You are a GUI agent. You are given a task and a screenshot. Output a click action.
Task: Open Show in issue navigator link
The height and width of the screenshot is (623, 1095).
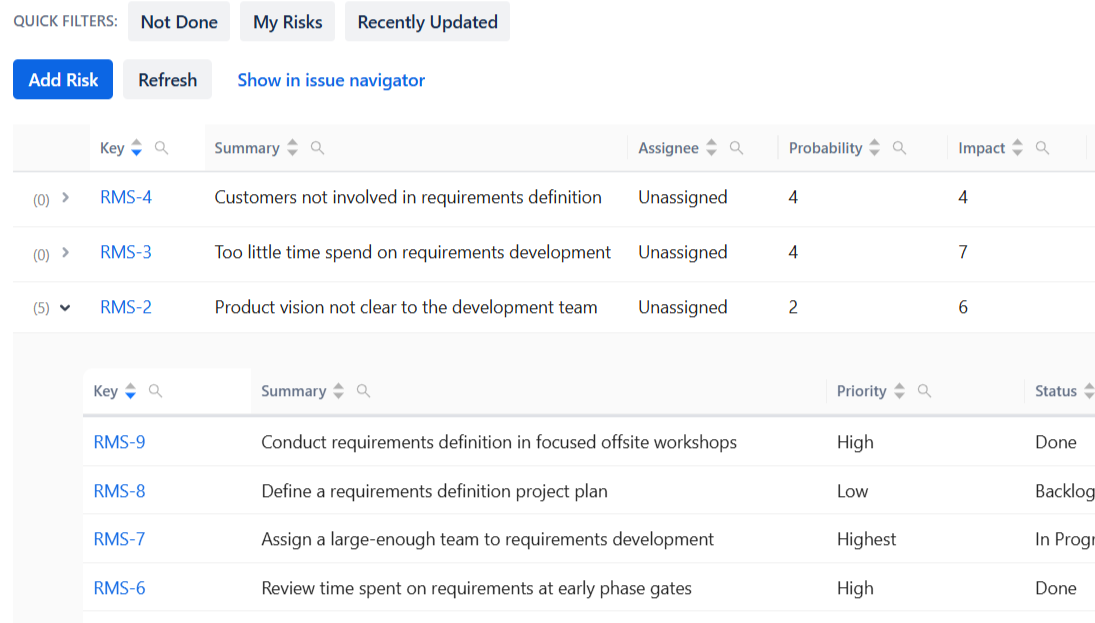[x=331, y=80]
